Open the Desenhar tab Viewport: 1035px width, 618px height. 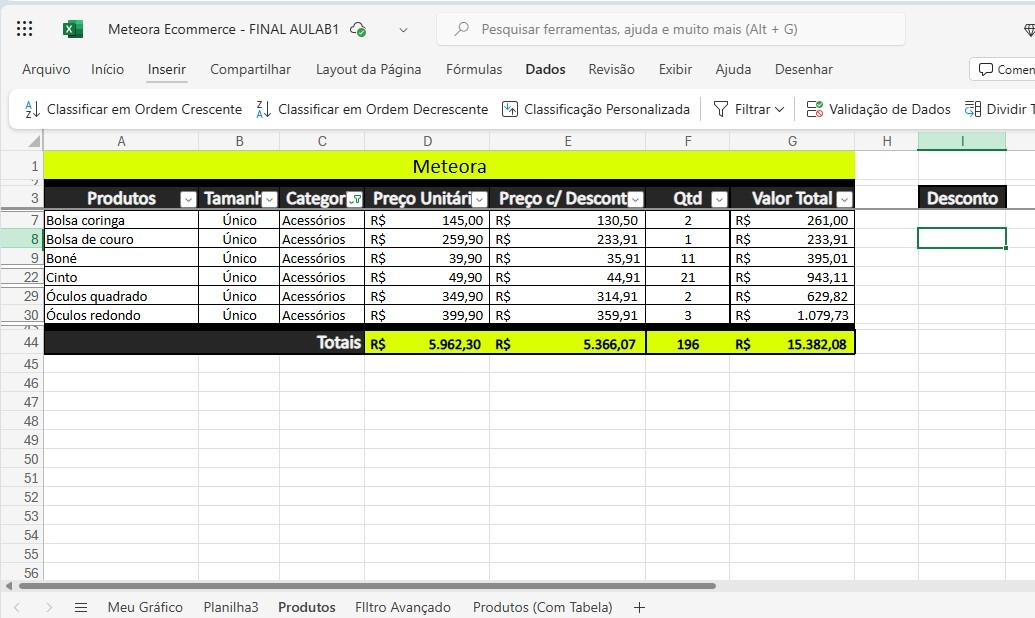point(803,69)
